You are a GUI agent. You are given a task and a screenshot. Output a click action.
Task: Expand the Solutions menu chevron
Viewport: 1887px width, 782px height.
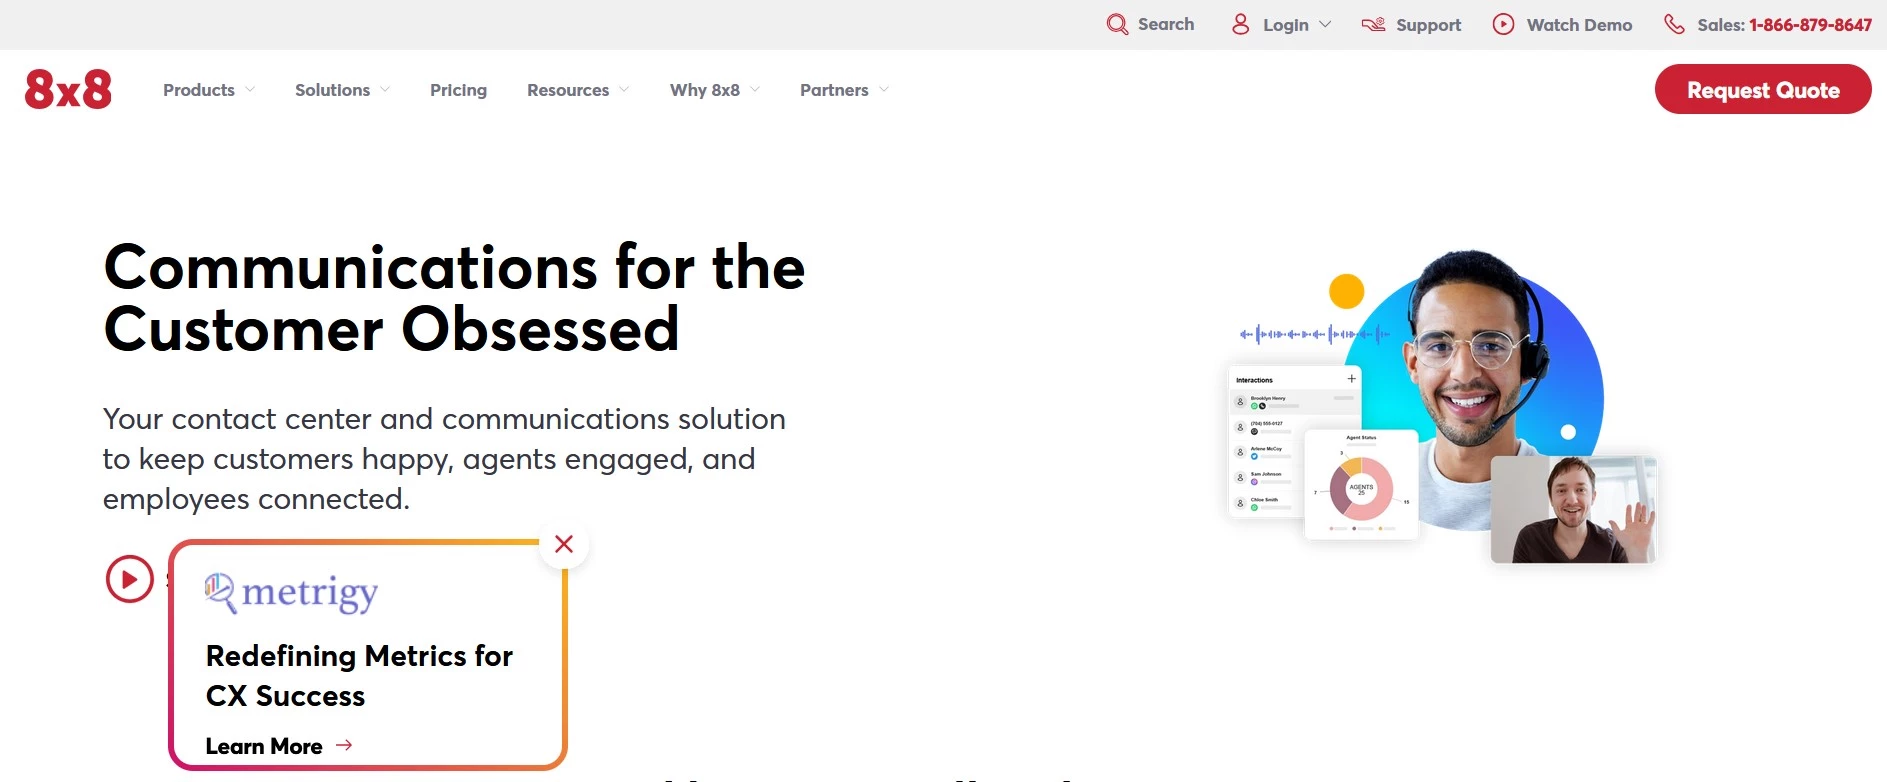click(x=385, y=90)
